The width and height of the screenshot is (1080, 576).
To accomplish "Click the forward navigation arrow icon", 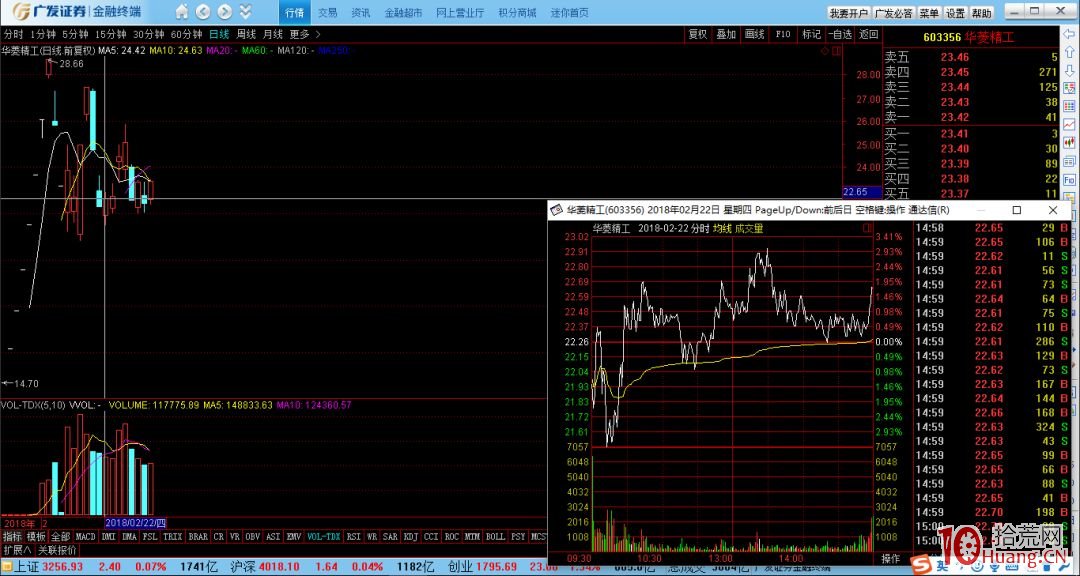I will pos(225,12).
